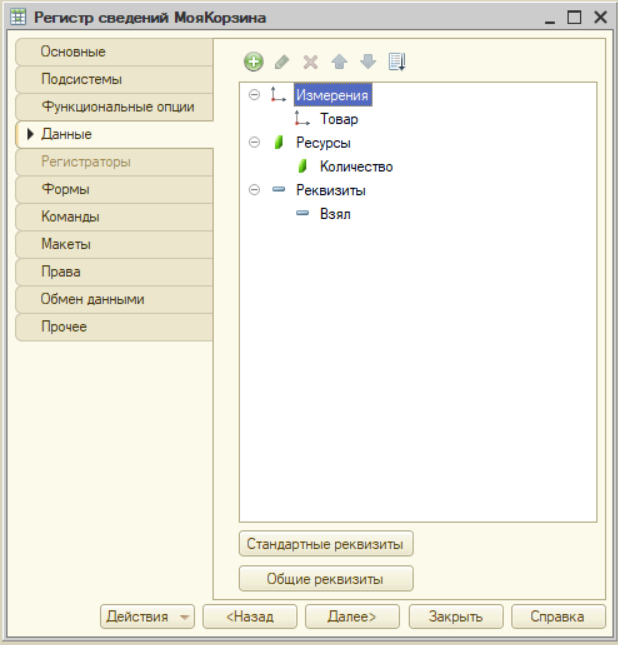Go back with the <Назад button

pos(250,616)
